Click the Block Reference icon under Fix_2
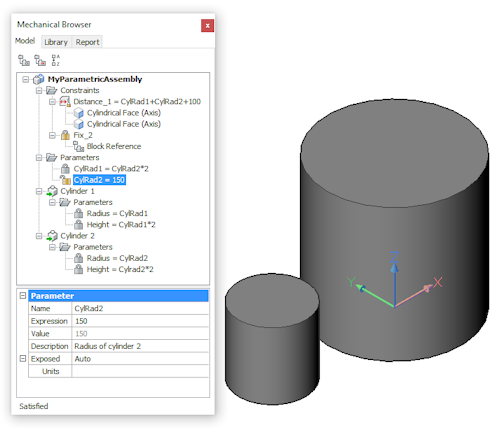Image resolution: width=498 pixels, height=433 pixels. (79, 146)
